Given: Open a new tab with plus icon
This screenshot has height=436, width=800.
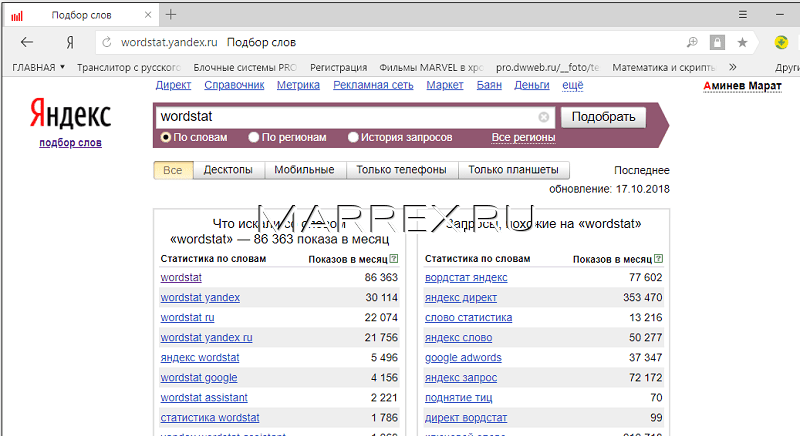Looking at the screenshot, I should pos(171,15).
